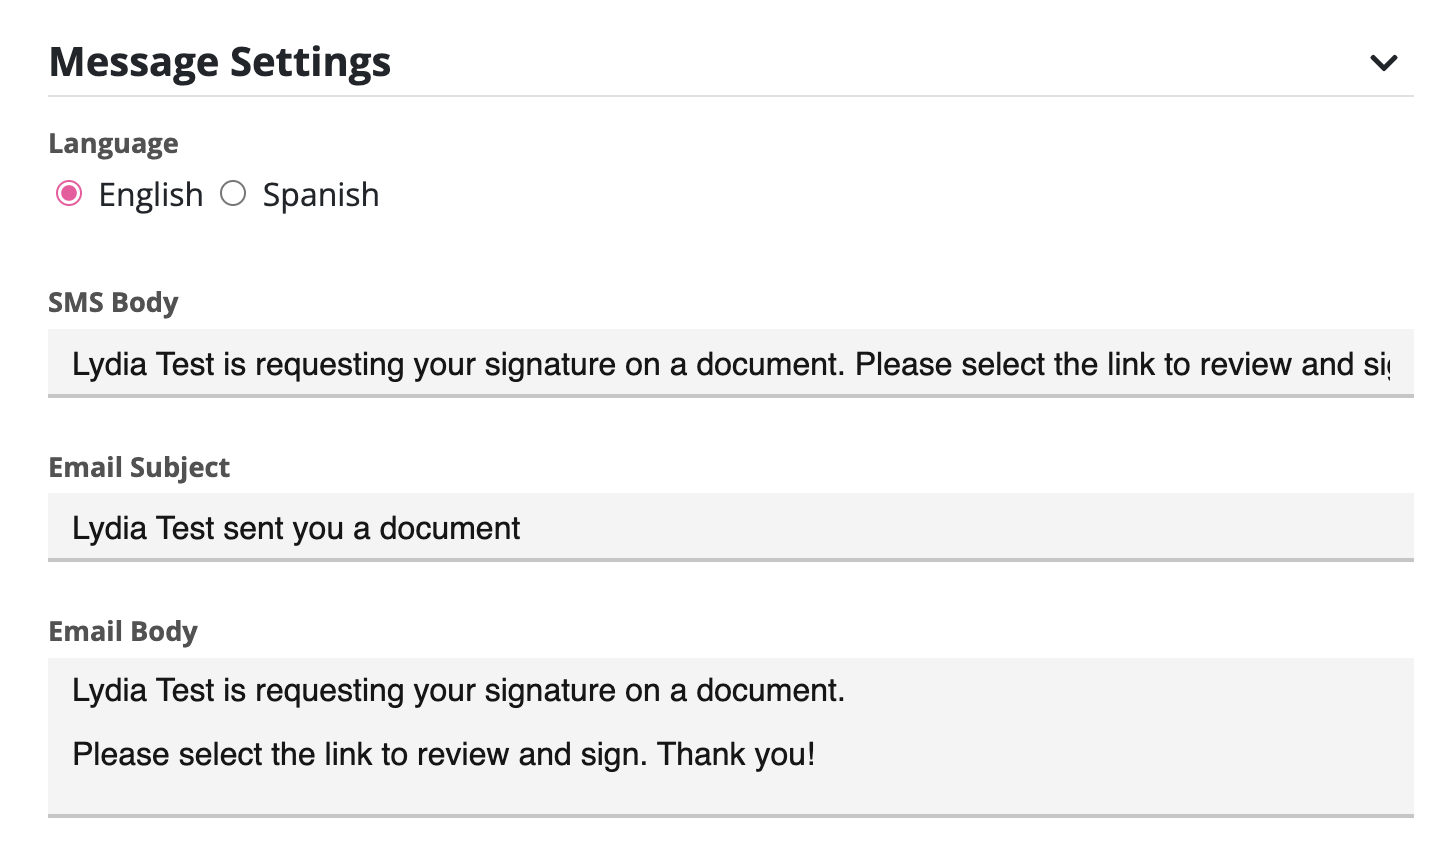This screenshot has width=1454, height=868.
Task: Click the Language section label
Action: point(113,143)
